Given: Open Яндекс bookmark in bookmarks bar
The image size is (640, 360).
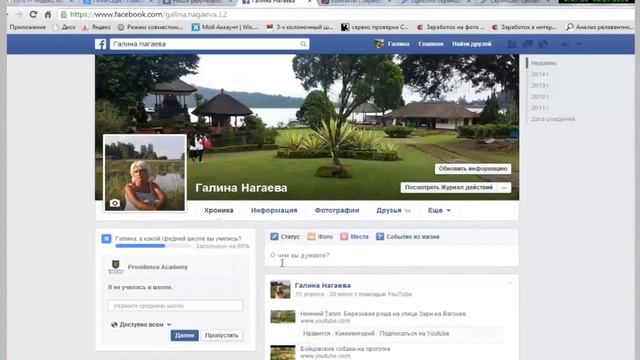Looking at the screenshot, I should [x=97, y=27].
